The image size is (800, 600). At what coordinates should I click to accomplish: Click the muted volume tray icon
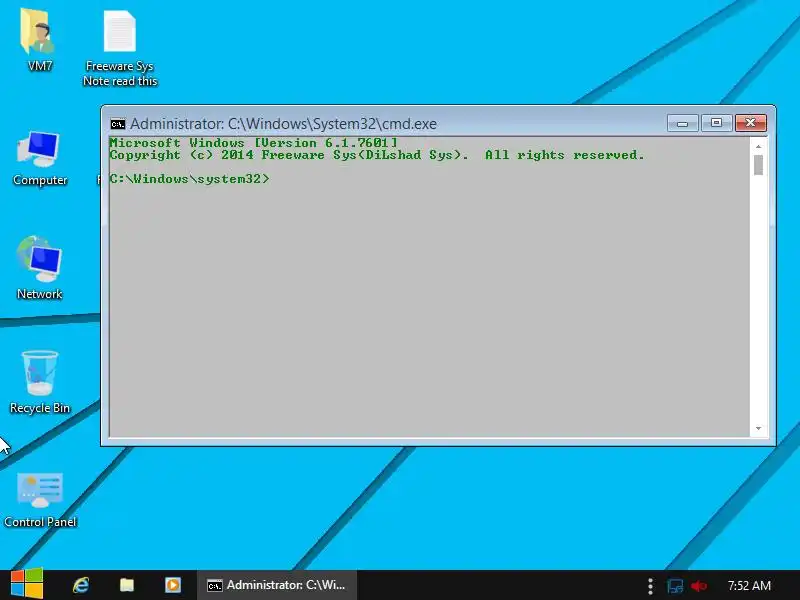click(x=699, y=586)
